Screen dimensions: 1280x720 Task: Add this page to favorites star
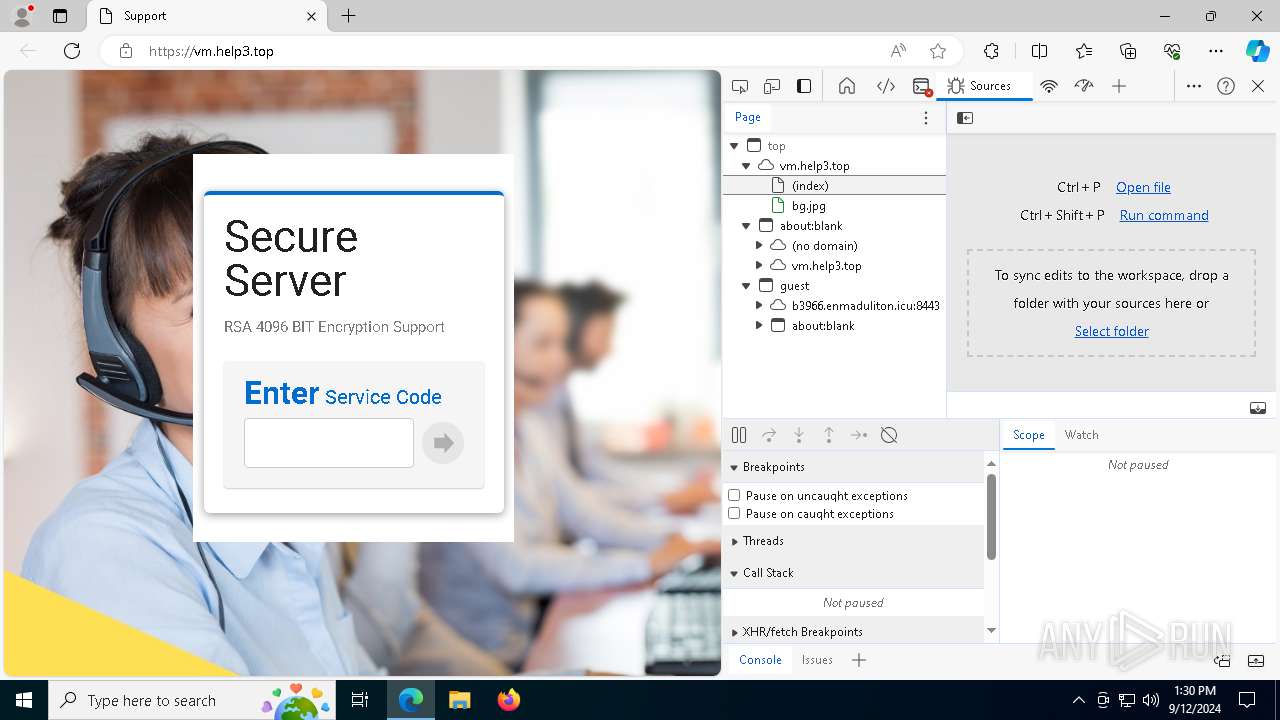[x=938, y=51]
